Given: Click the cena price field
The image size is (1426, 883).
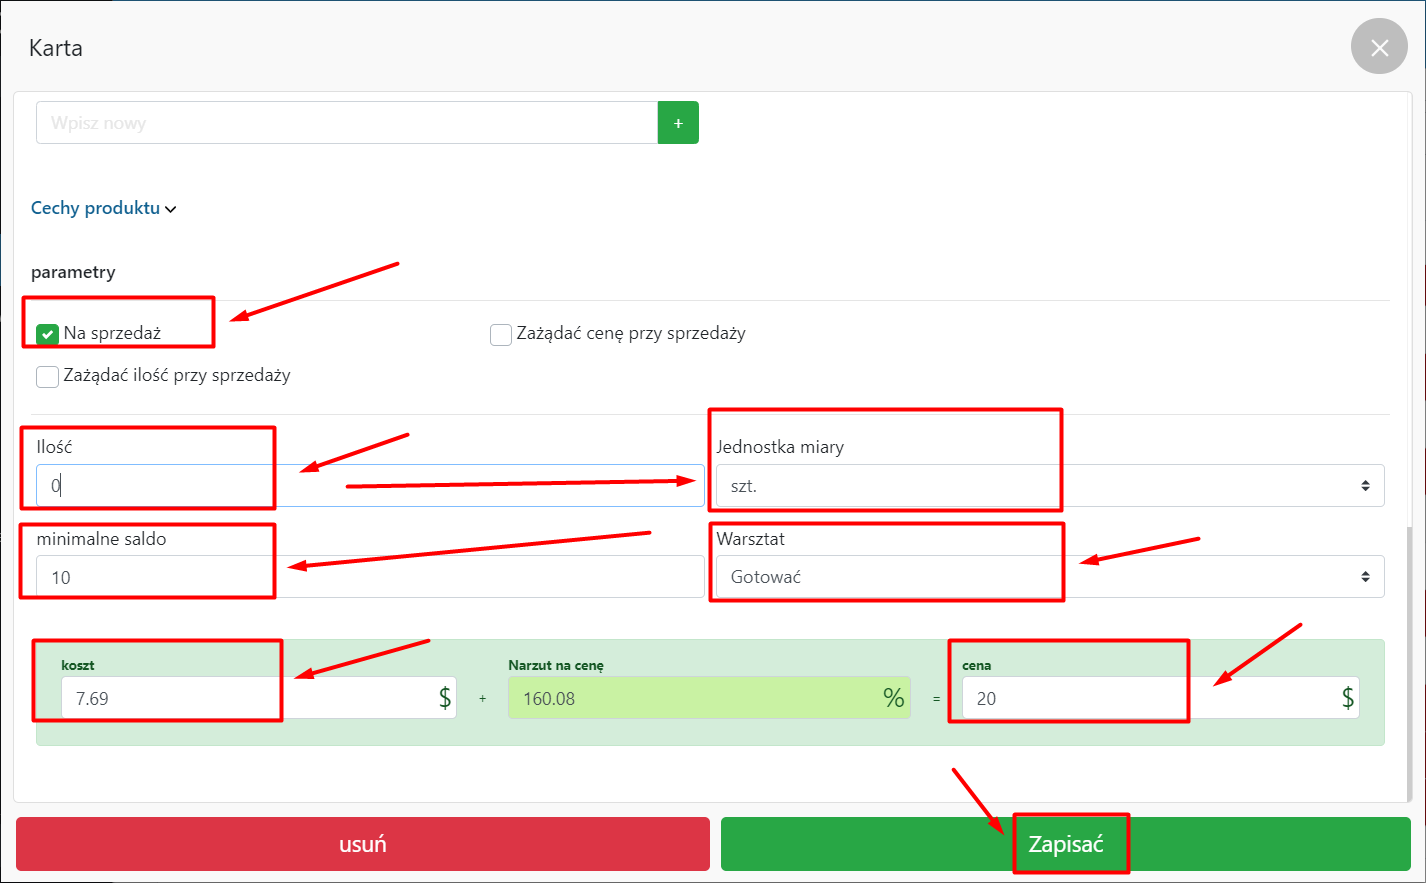Looking at the screenshot, I should (x=1145, y=698).
